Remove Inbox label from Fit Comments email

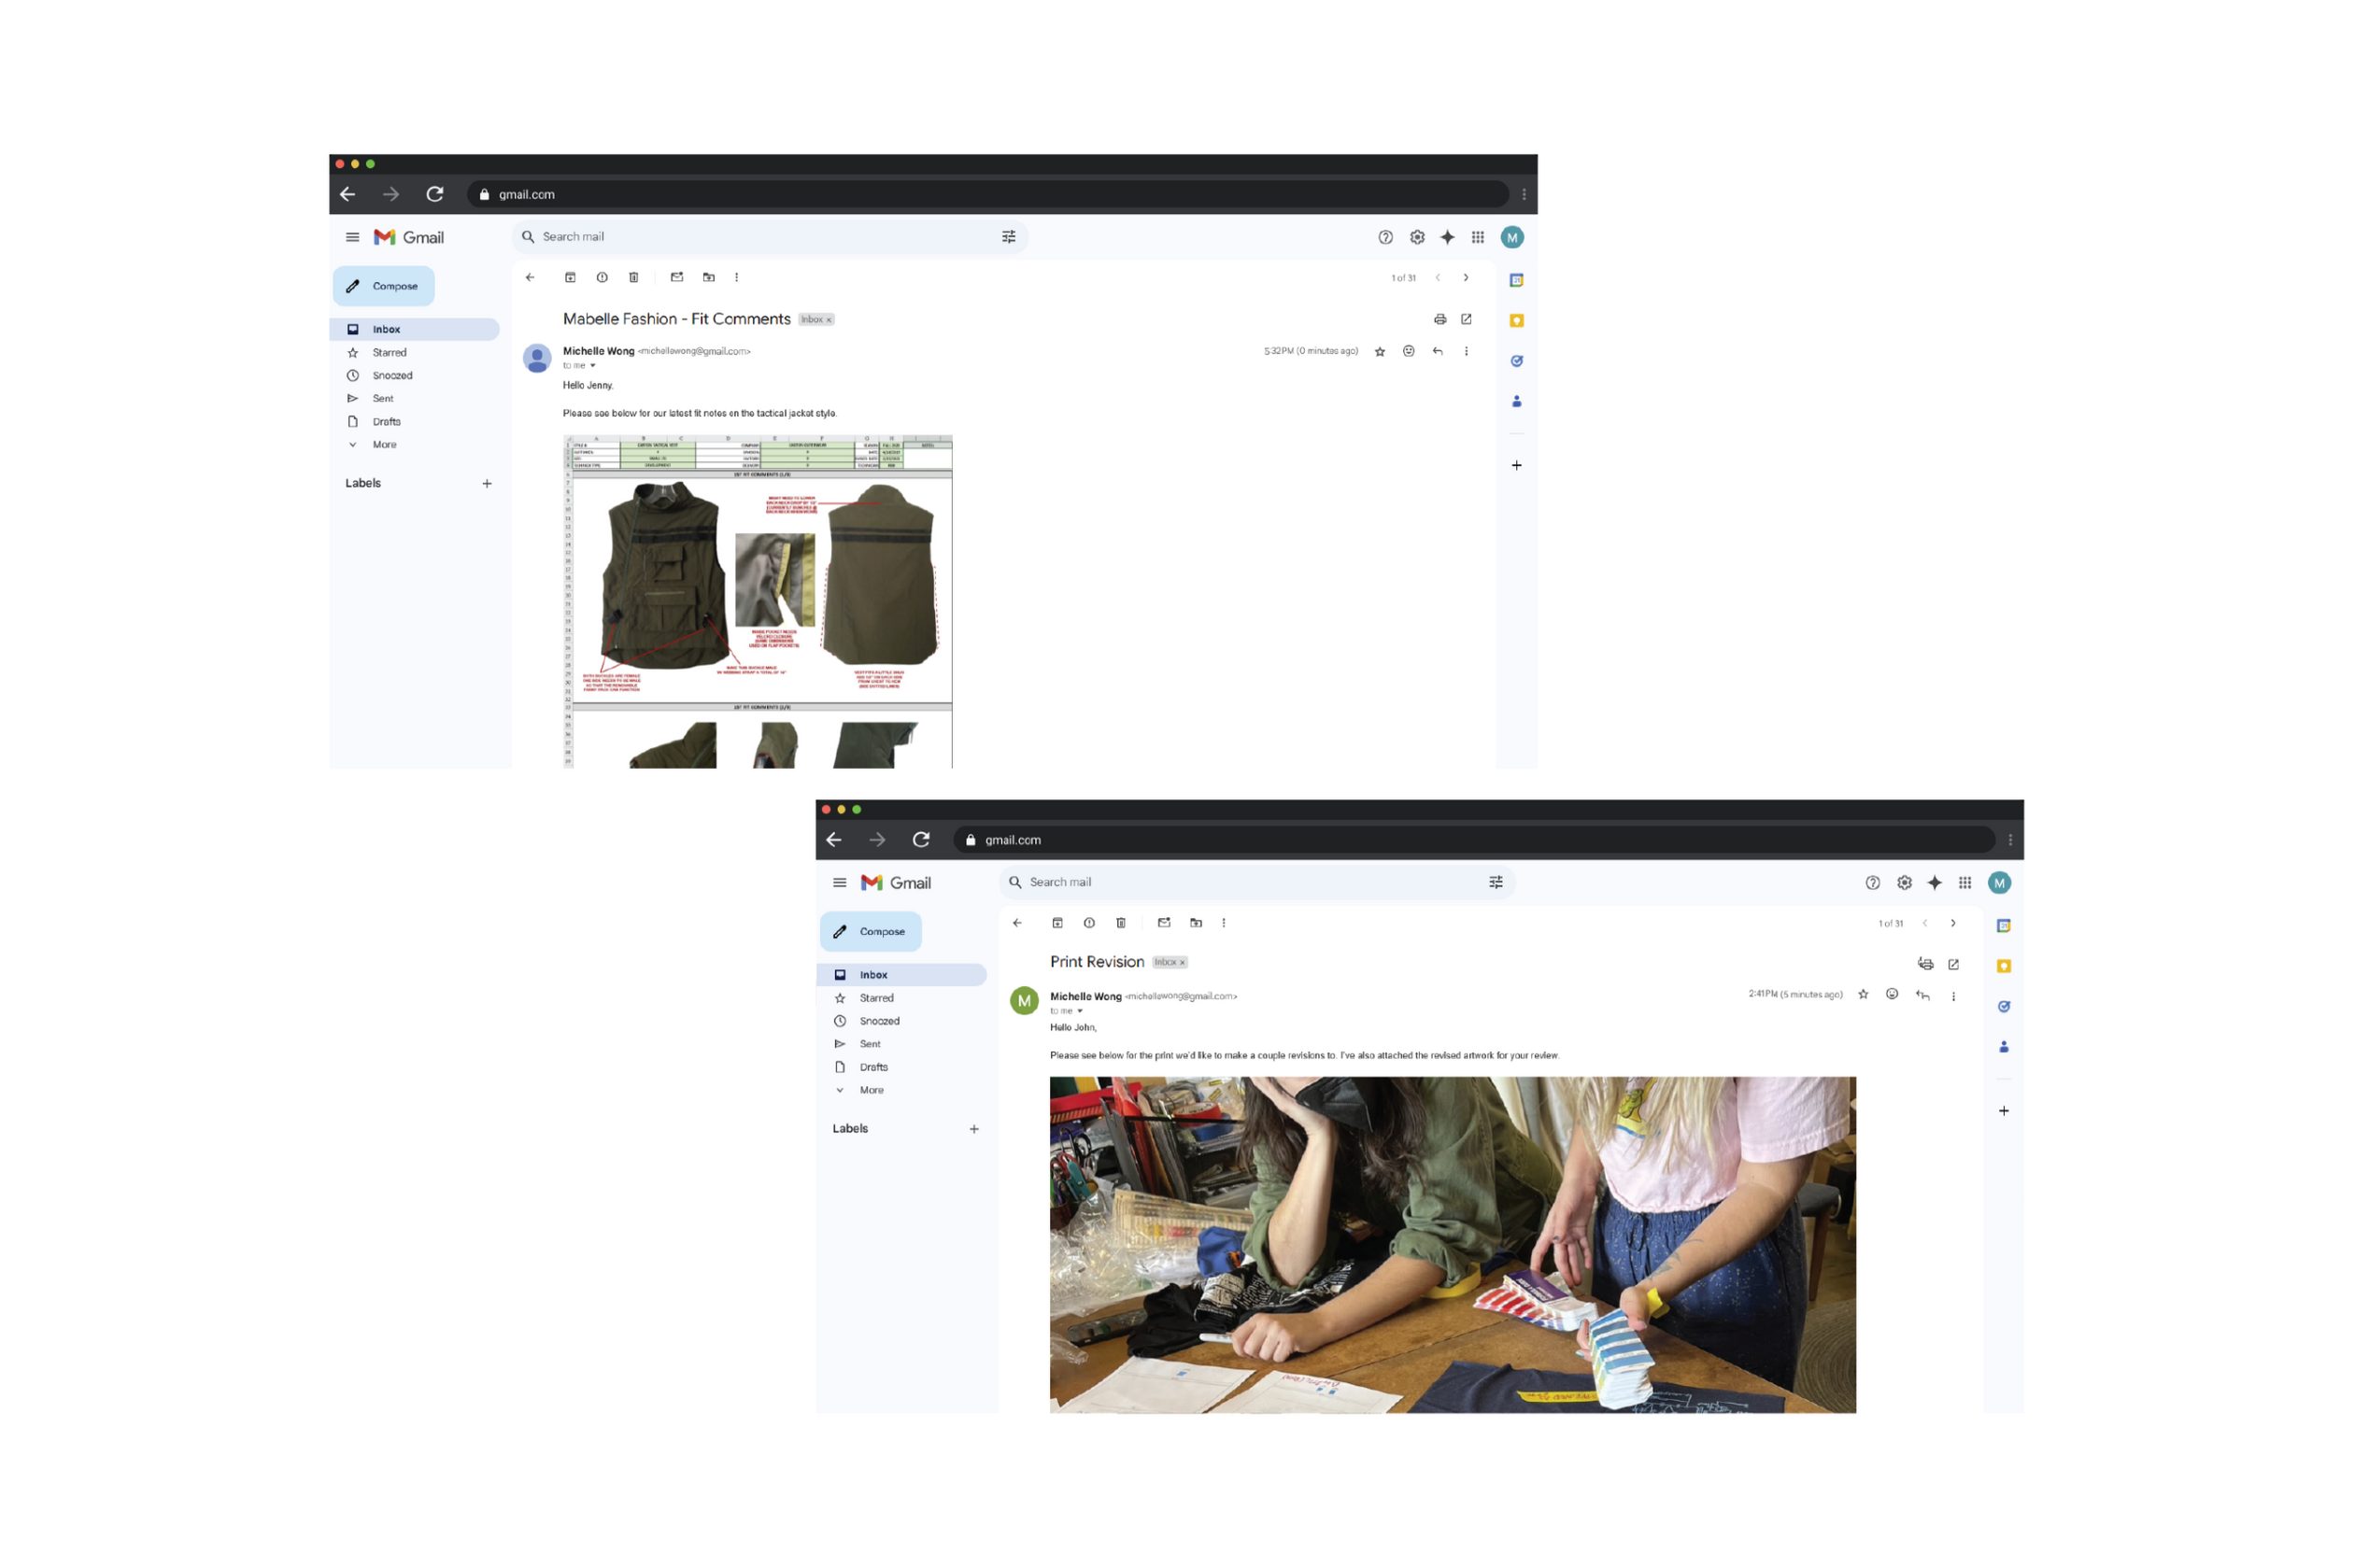point(829,320)
